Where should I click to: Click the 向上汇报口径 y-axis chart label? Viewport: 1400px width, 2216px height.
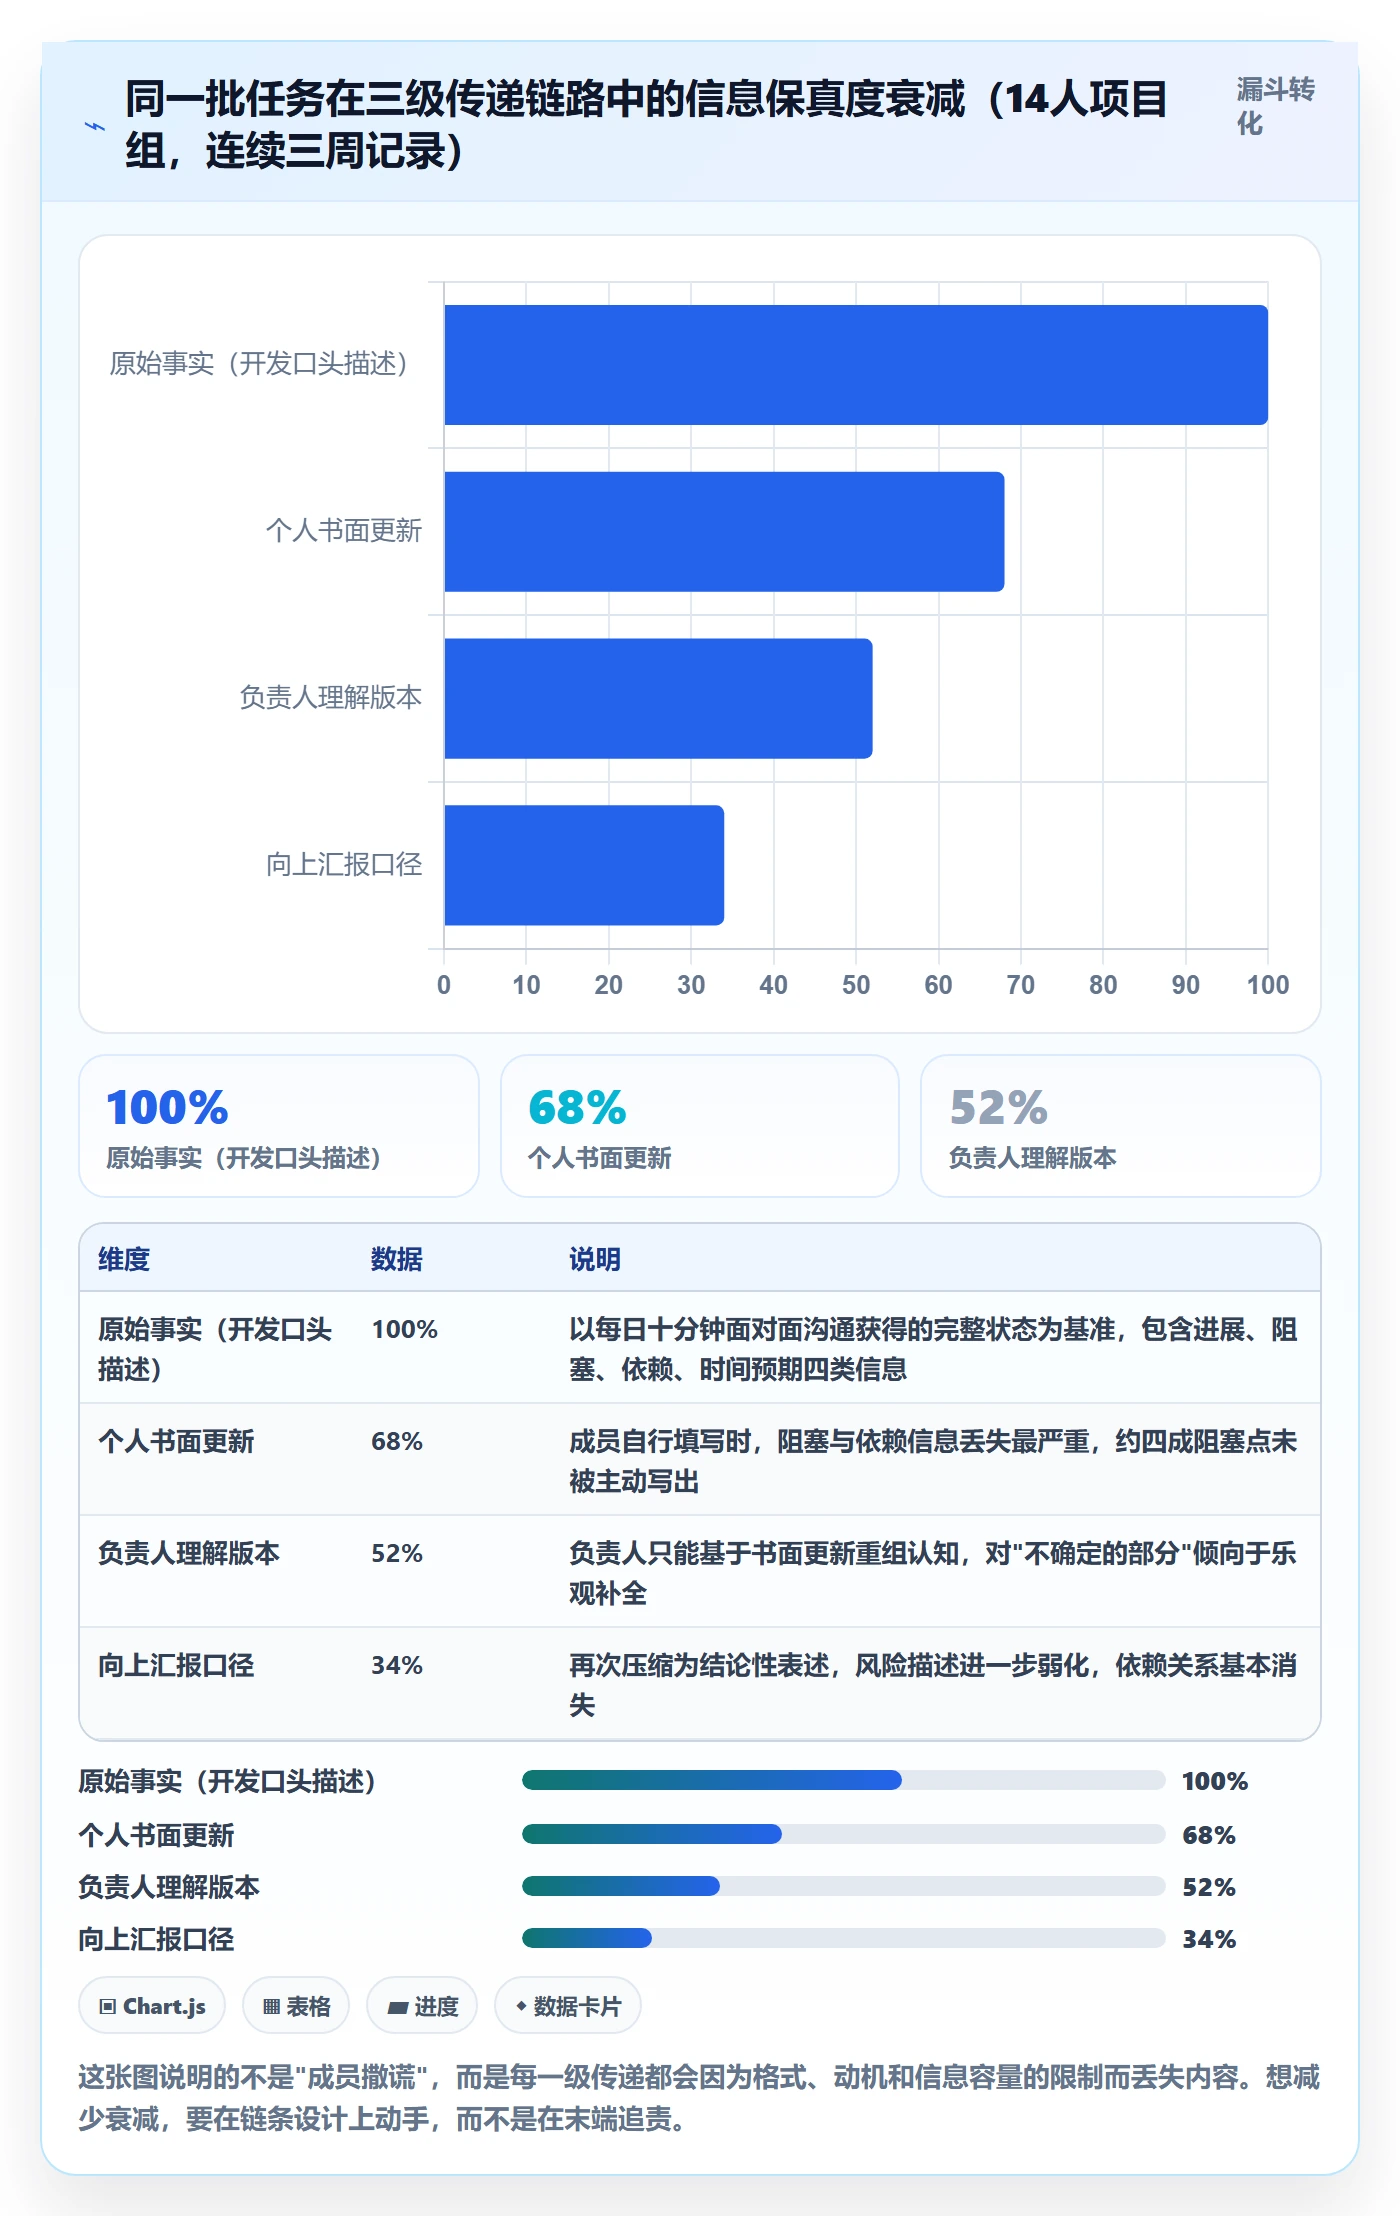(344, 864)
